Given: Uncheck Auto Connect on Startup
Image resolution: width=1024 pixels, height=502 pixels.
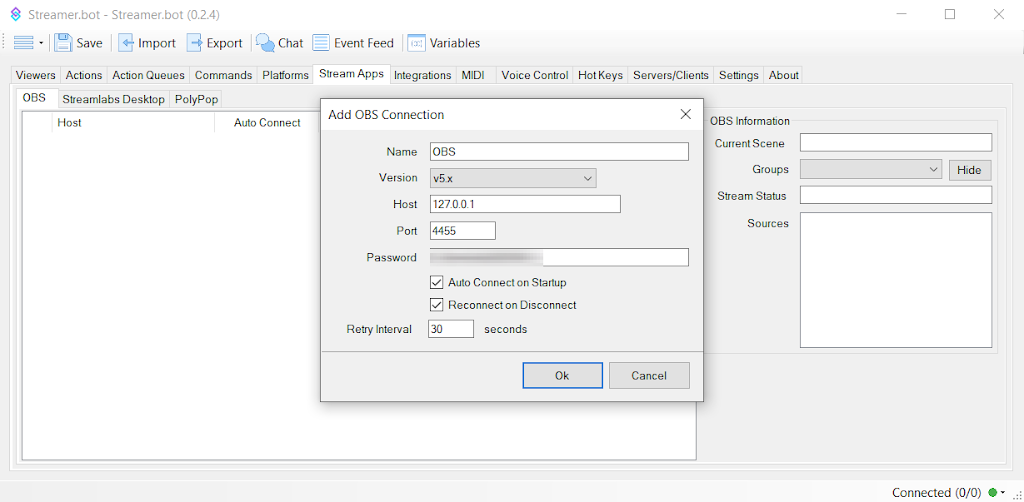Looking at the screenshot, I should pyautogui.click(x=436, y=283).
